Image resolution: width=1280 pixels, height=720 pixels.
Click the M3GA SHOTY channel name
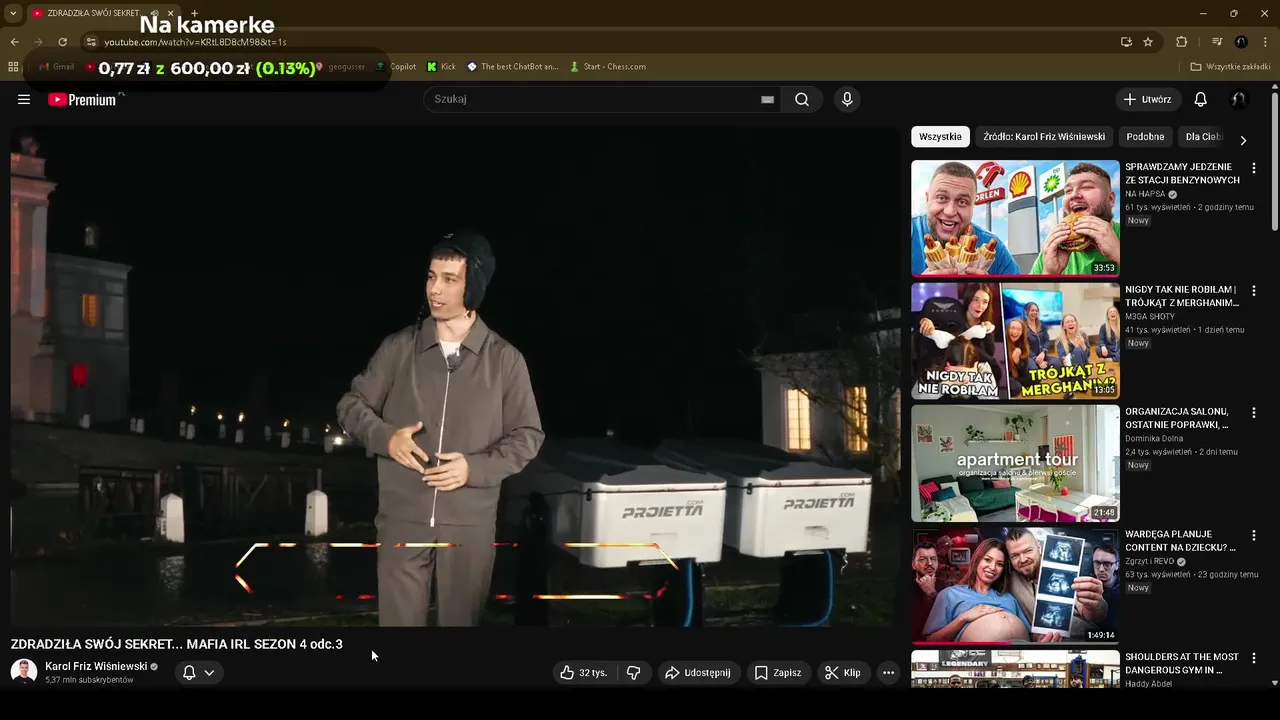pos(1150,316)
